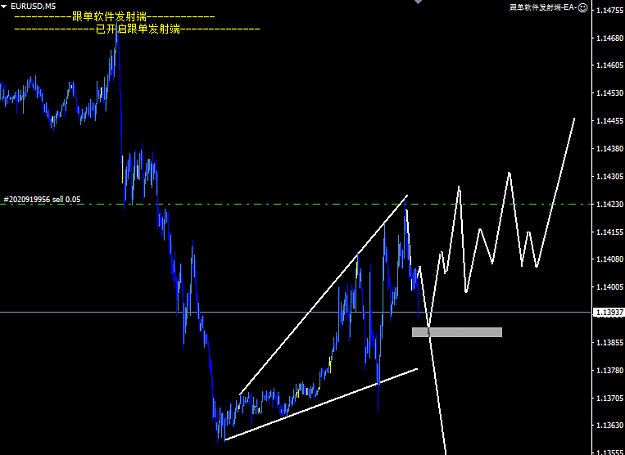Image resolution: width=625 pixels, height=455 pixels.
Task: Click price level 1.13855 on the axis
Action: click(x=609, y=343)
